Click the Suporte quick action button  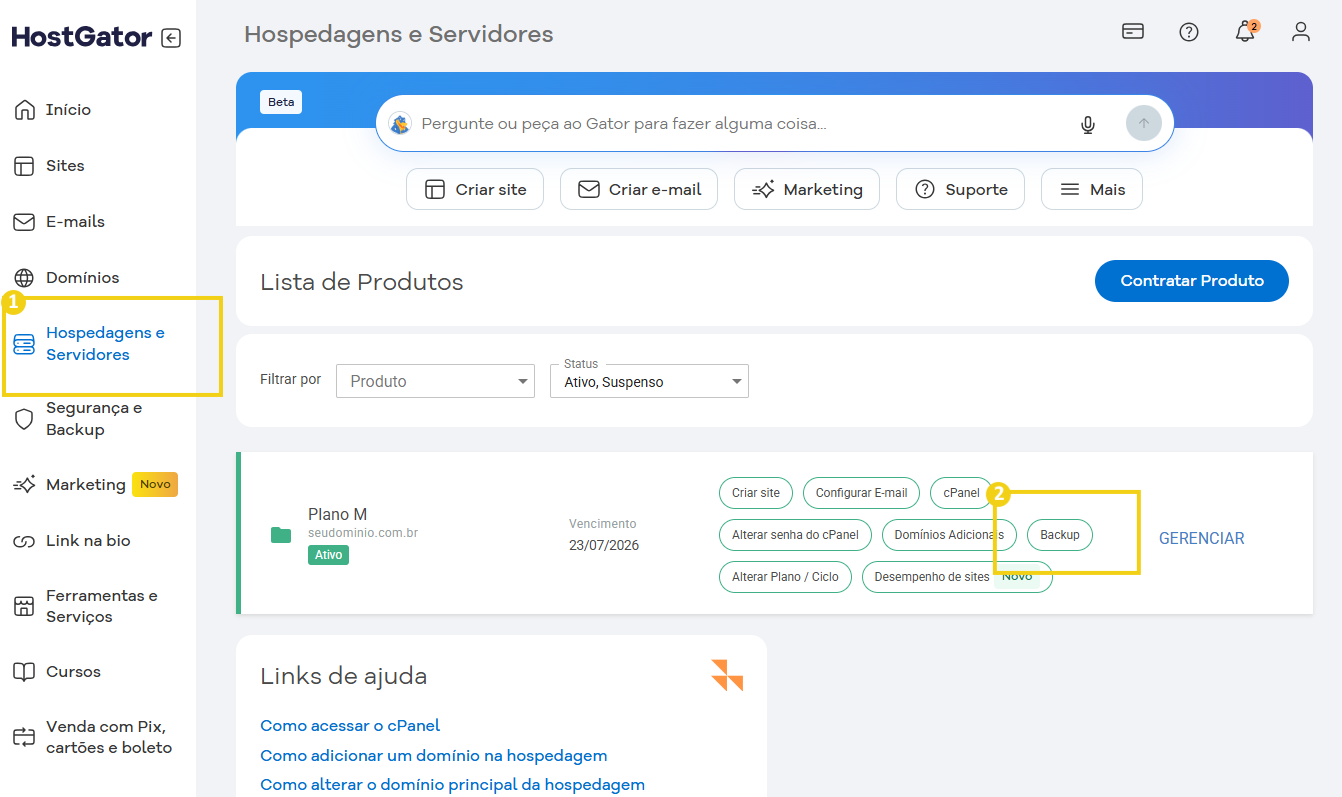coord(960,189)
